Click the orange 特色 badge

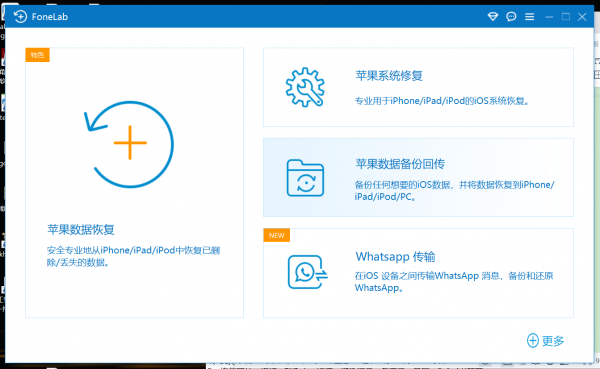(38, 55)
